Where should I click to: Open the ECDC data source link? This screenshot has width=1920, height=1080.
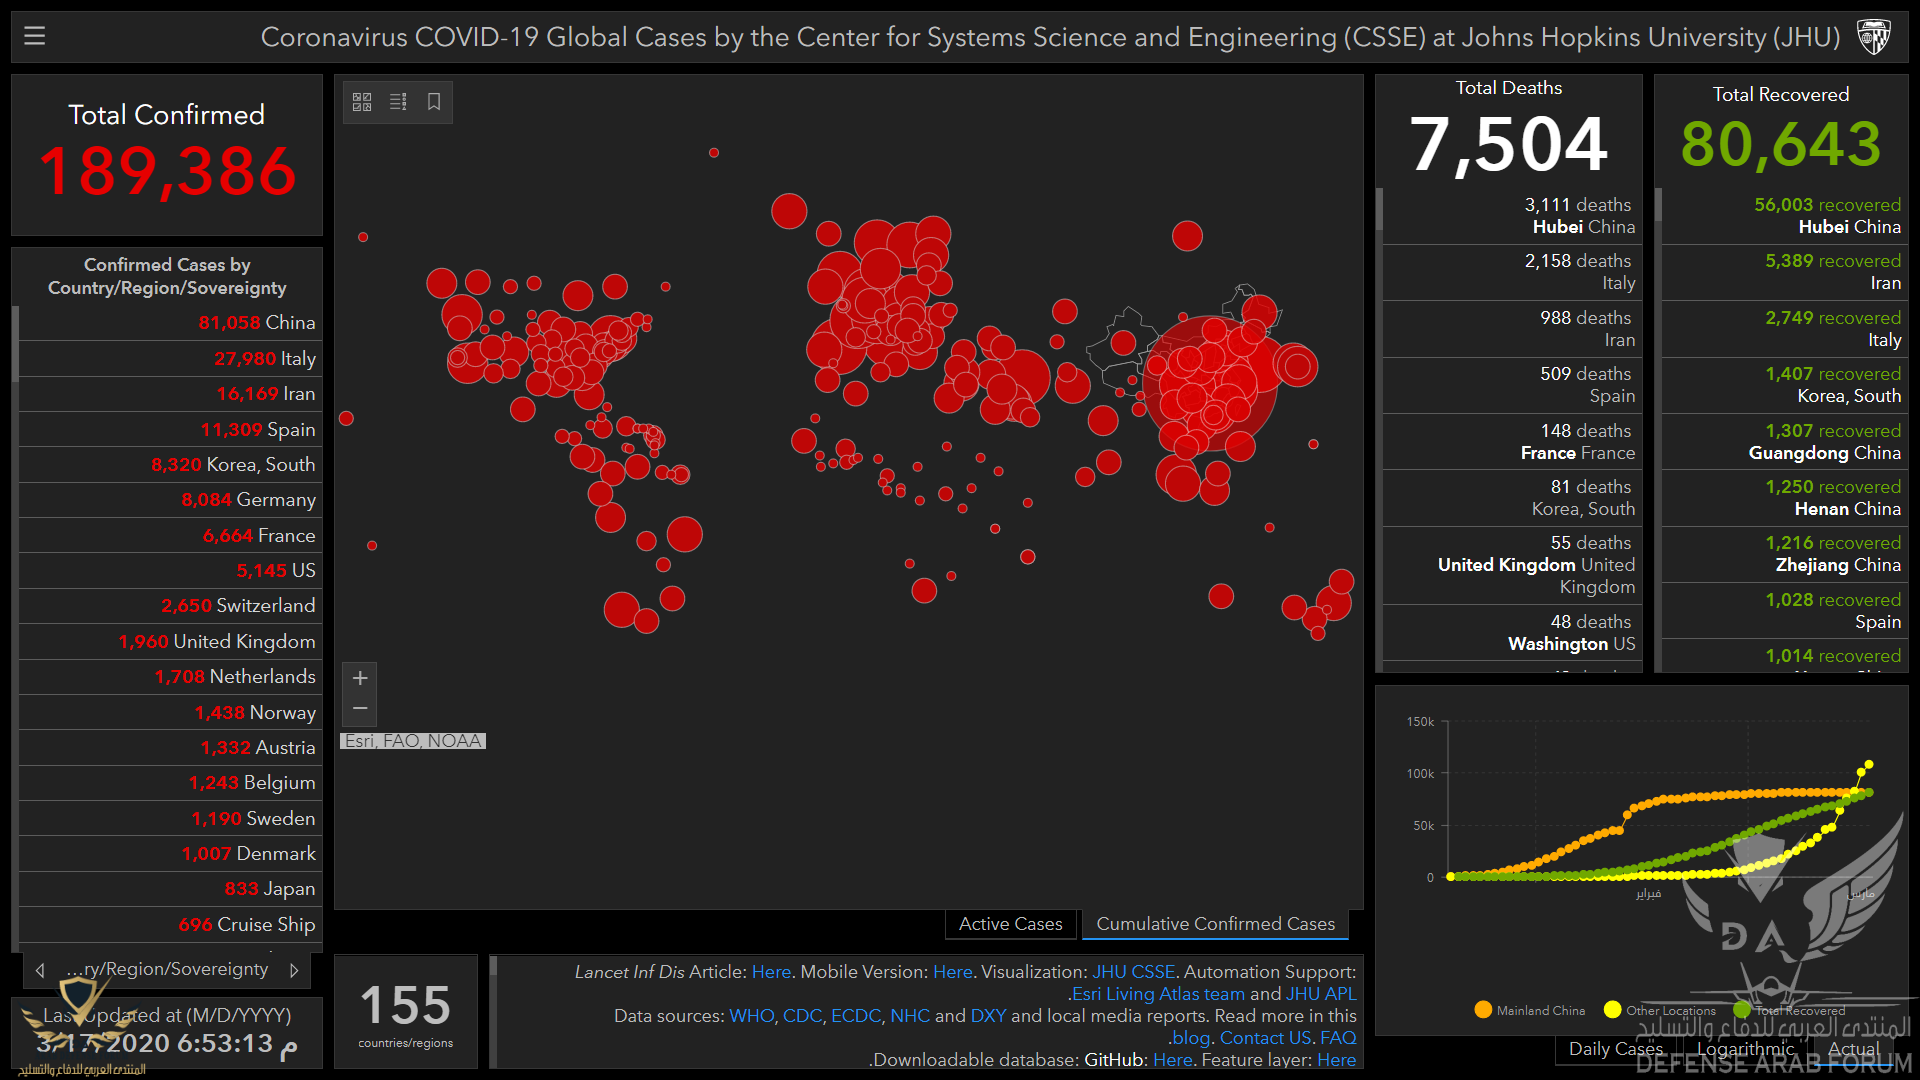click(855, 1016)
